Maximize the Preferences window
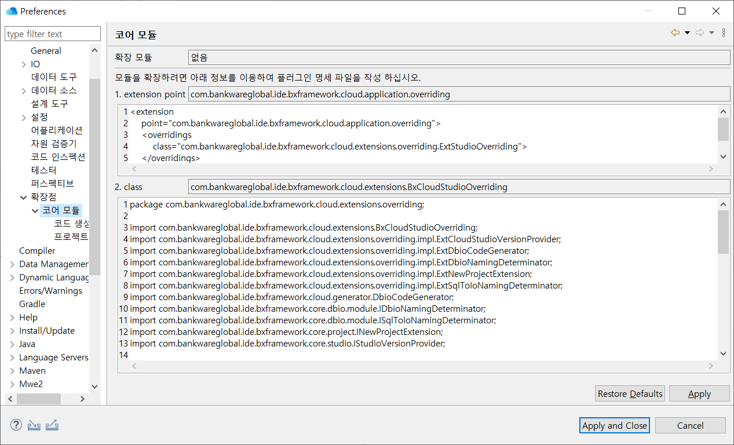The width and height of the screenshot is (734, 445). [682, 11]
